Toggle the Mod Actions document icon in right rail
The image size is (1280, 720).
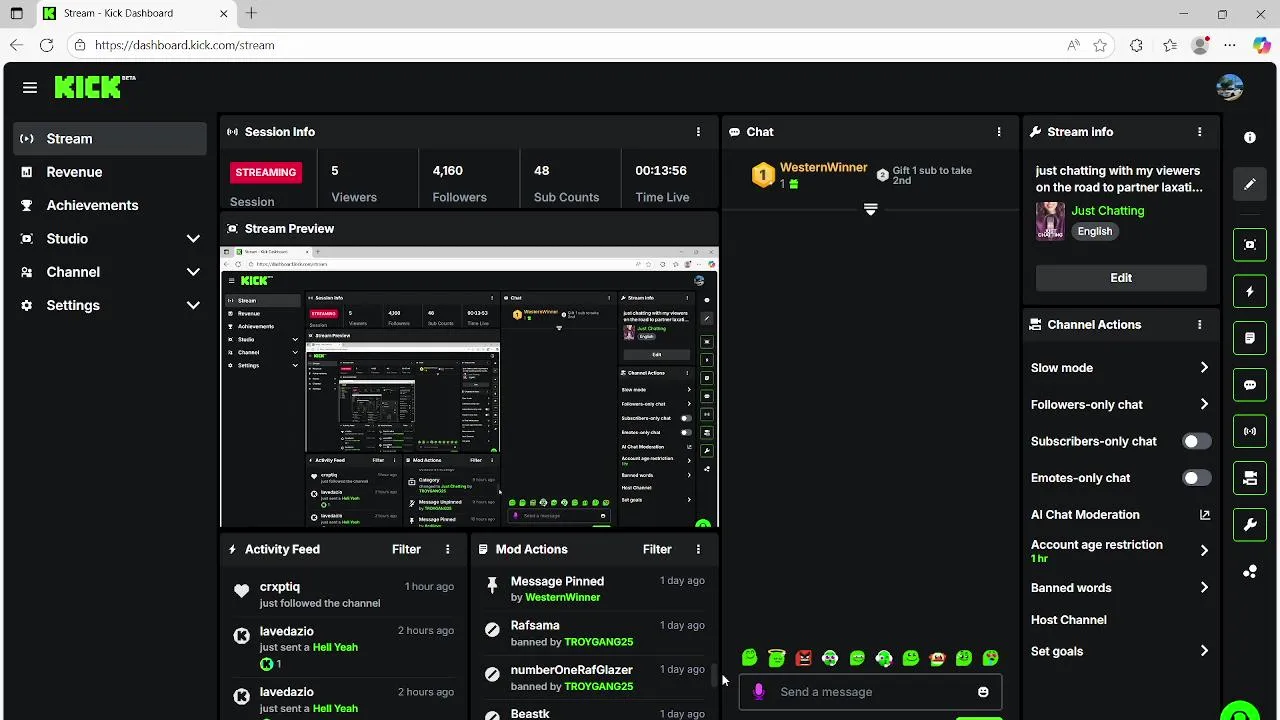[1250, 339]
